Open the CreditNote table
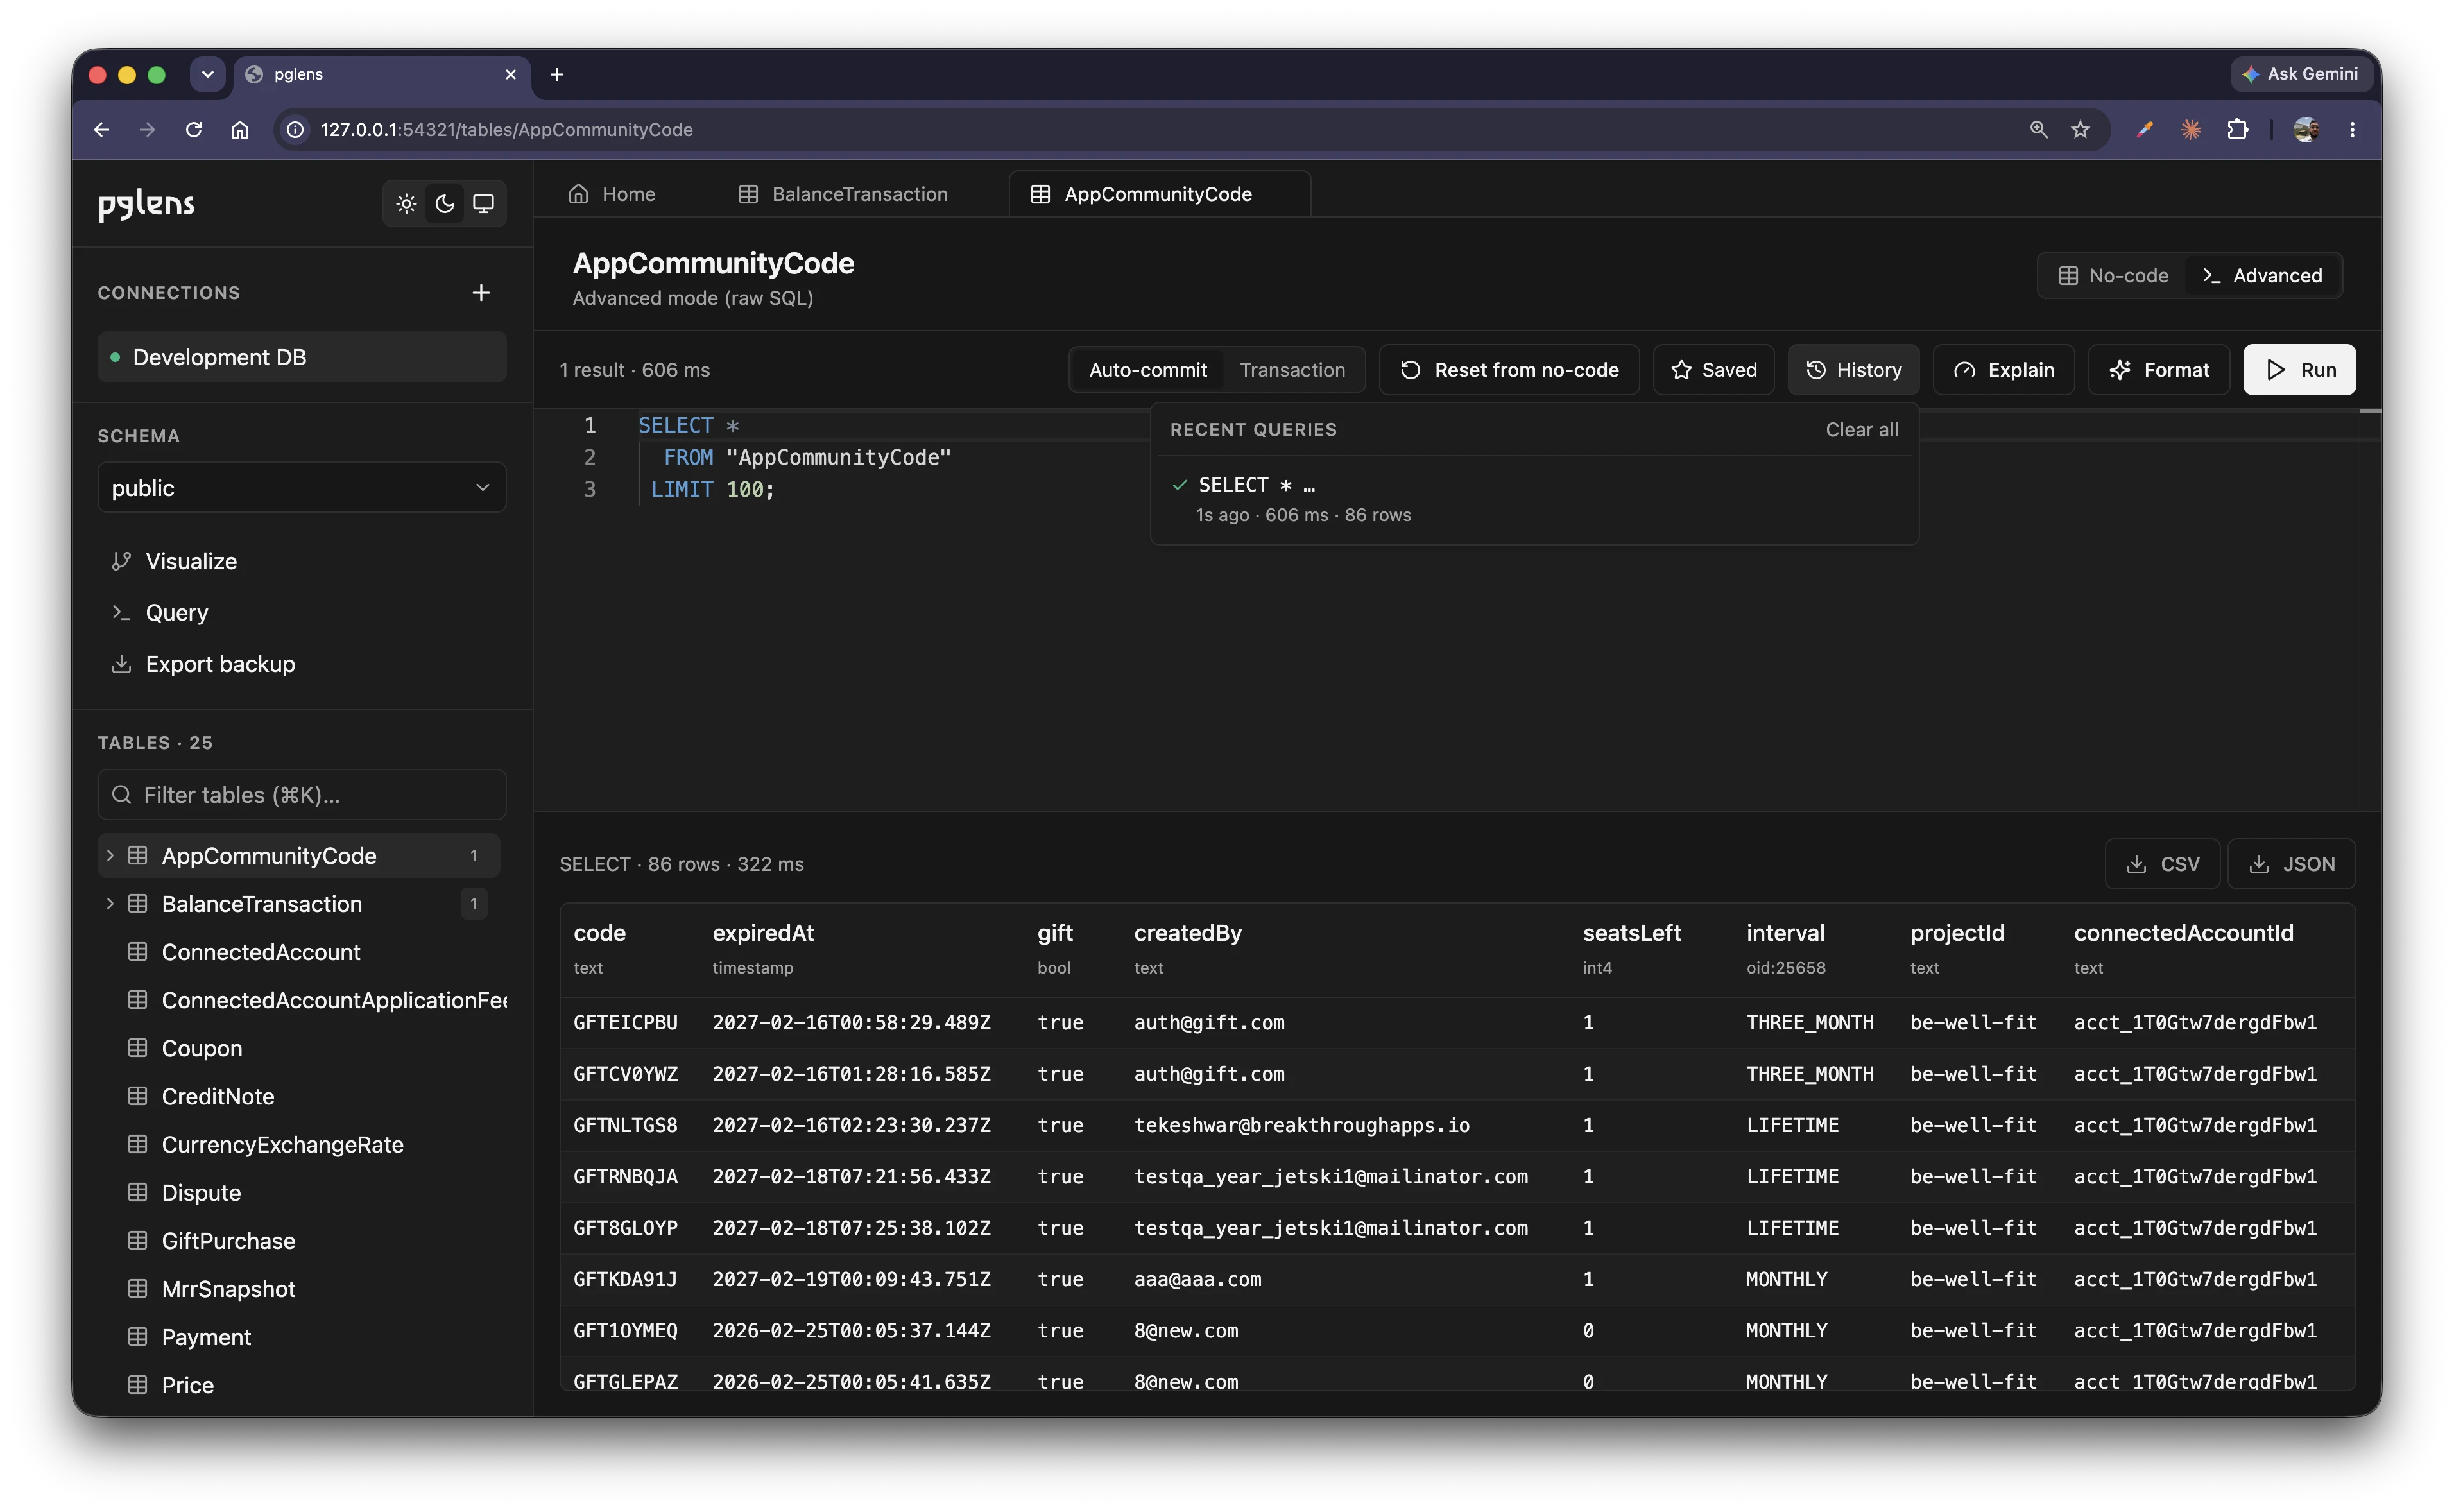Viewport: 2454px width, 1512px height. coord(218,1096)
